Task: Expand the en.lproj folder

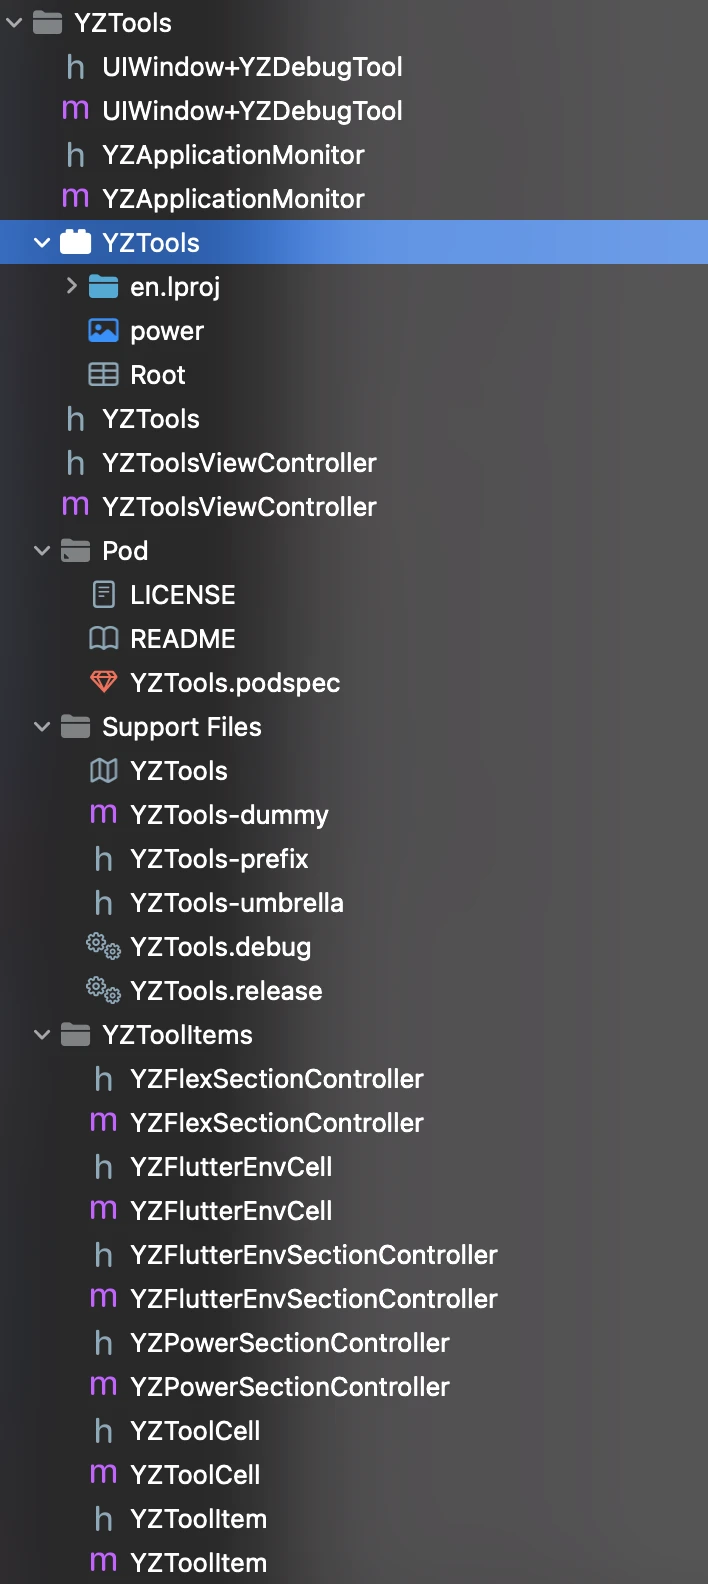Action: tap(71, 287)
